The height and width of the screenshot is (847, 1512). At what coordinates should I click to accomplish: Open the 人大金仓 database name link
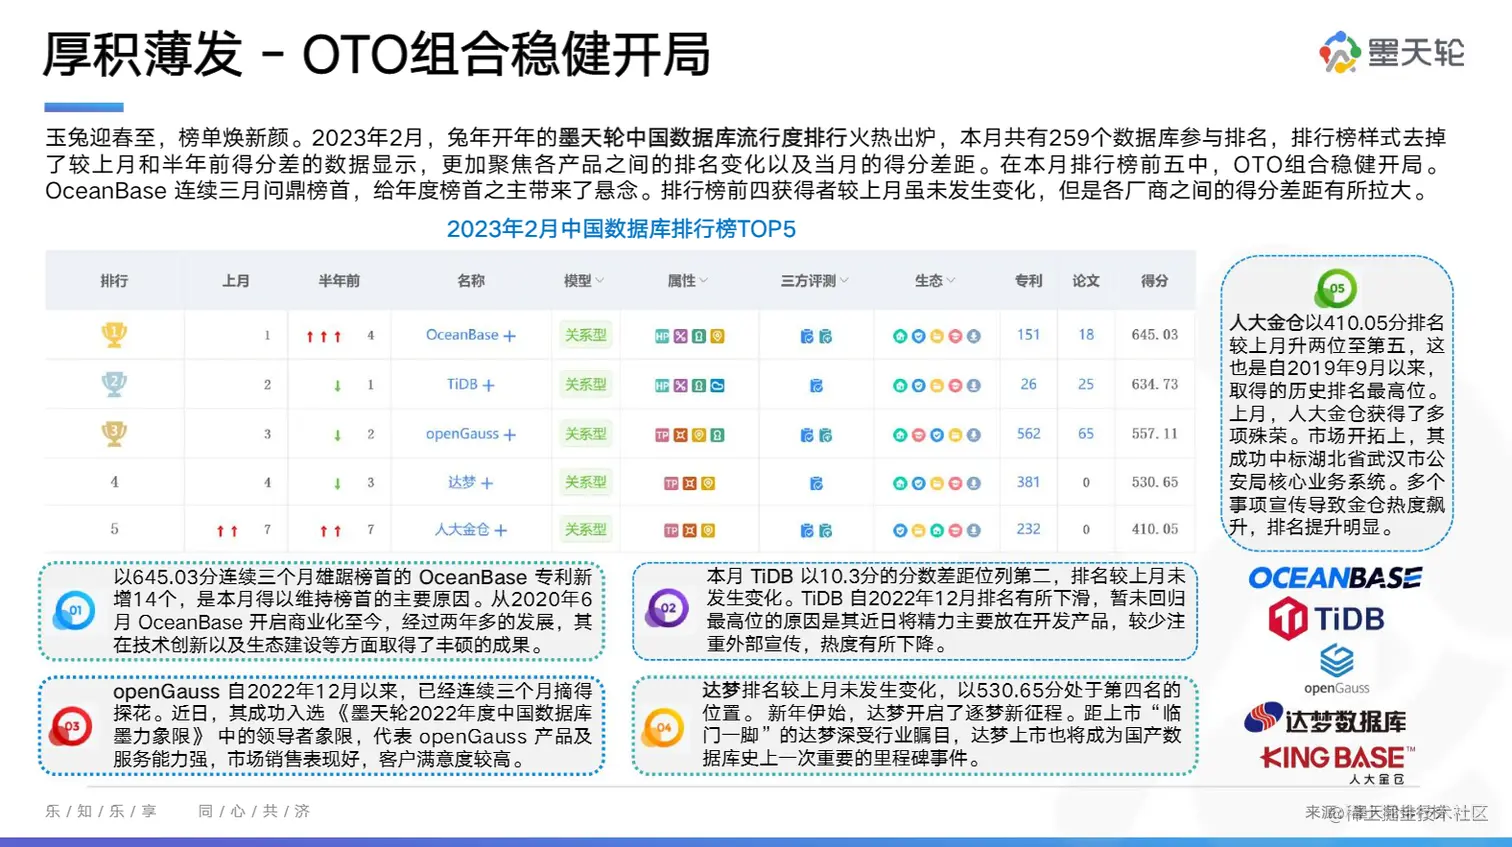[462, 529]
